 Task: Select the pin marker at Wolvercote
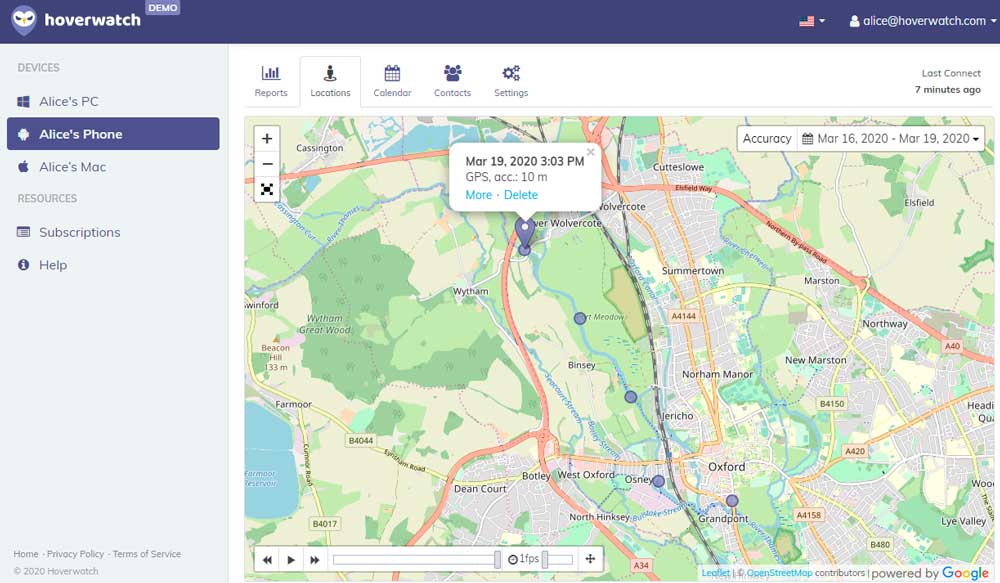click(525, 233)
